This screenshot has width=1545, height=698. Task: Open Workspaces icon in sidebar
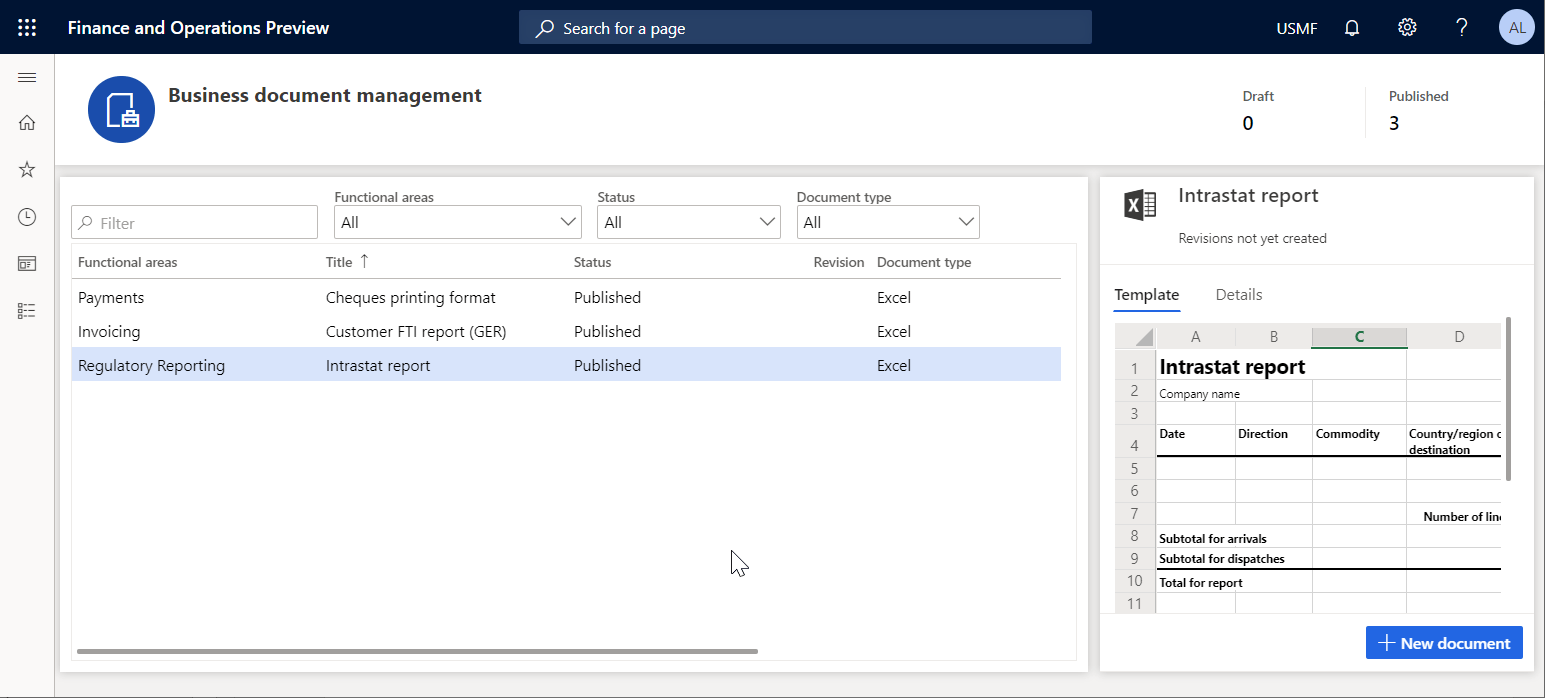click(x=27, y=264)
